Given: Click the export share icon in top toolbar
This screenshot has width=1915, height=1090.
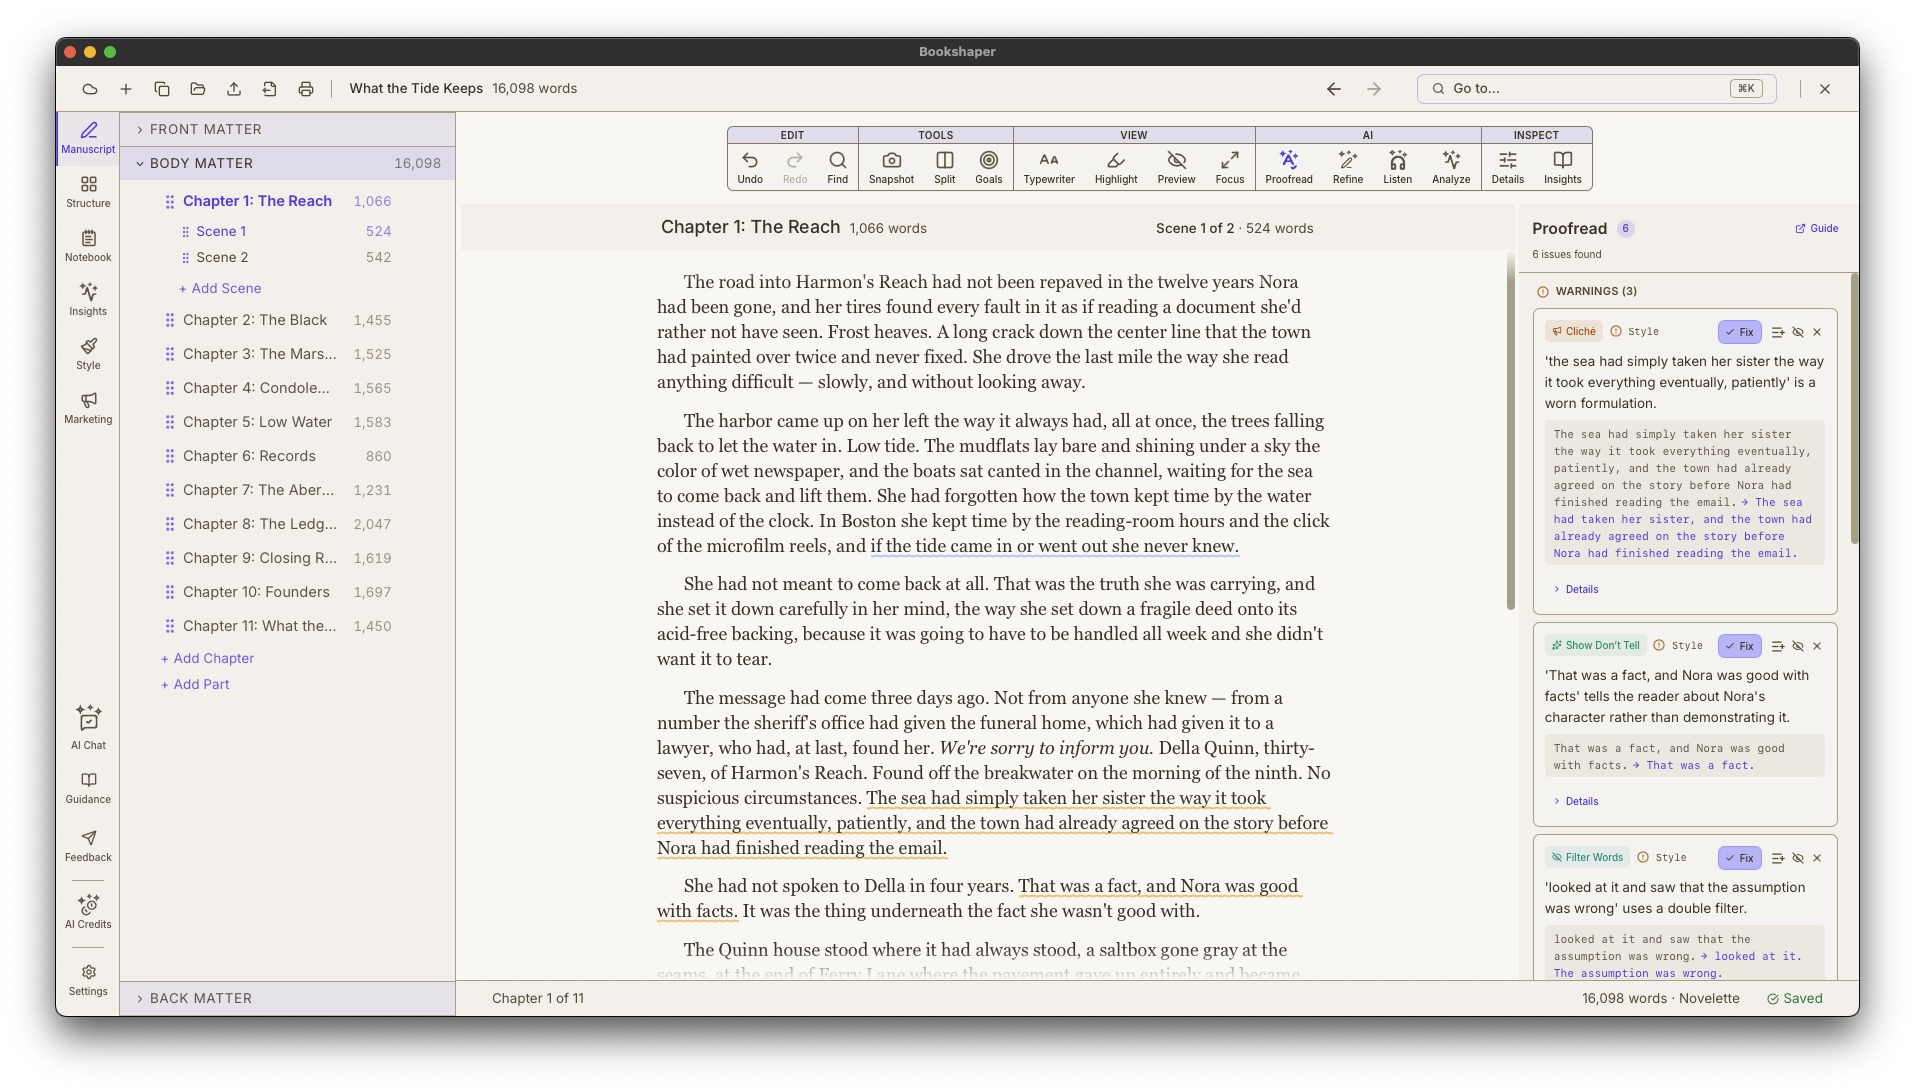Looking at the screenshot, I should tap(234, 89).
